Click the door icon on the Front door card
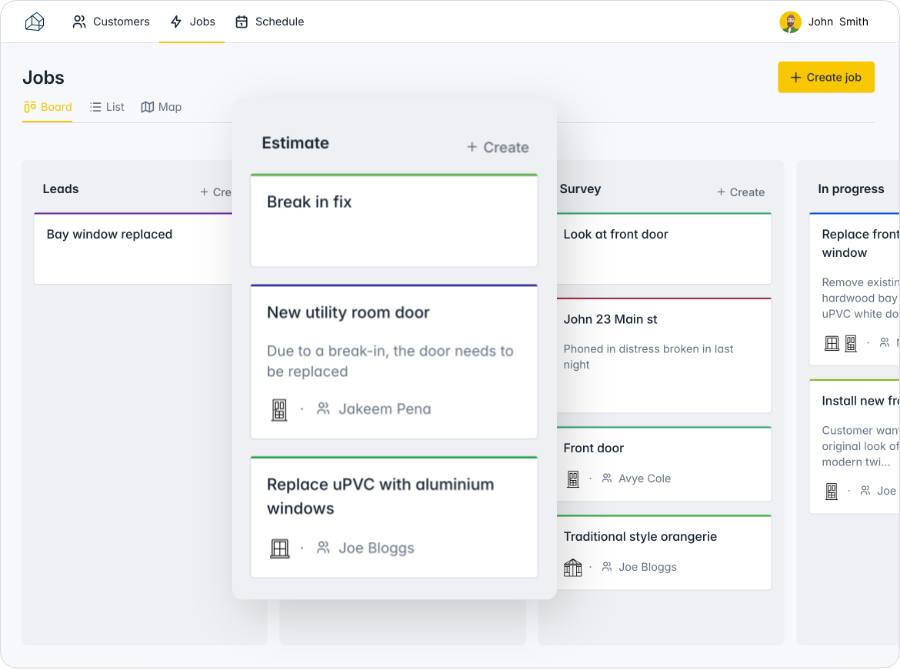 (x=572, y=479)
